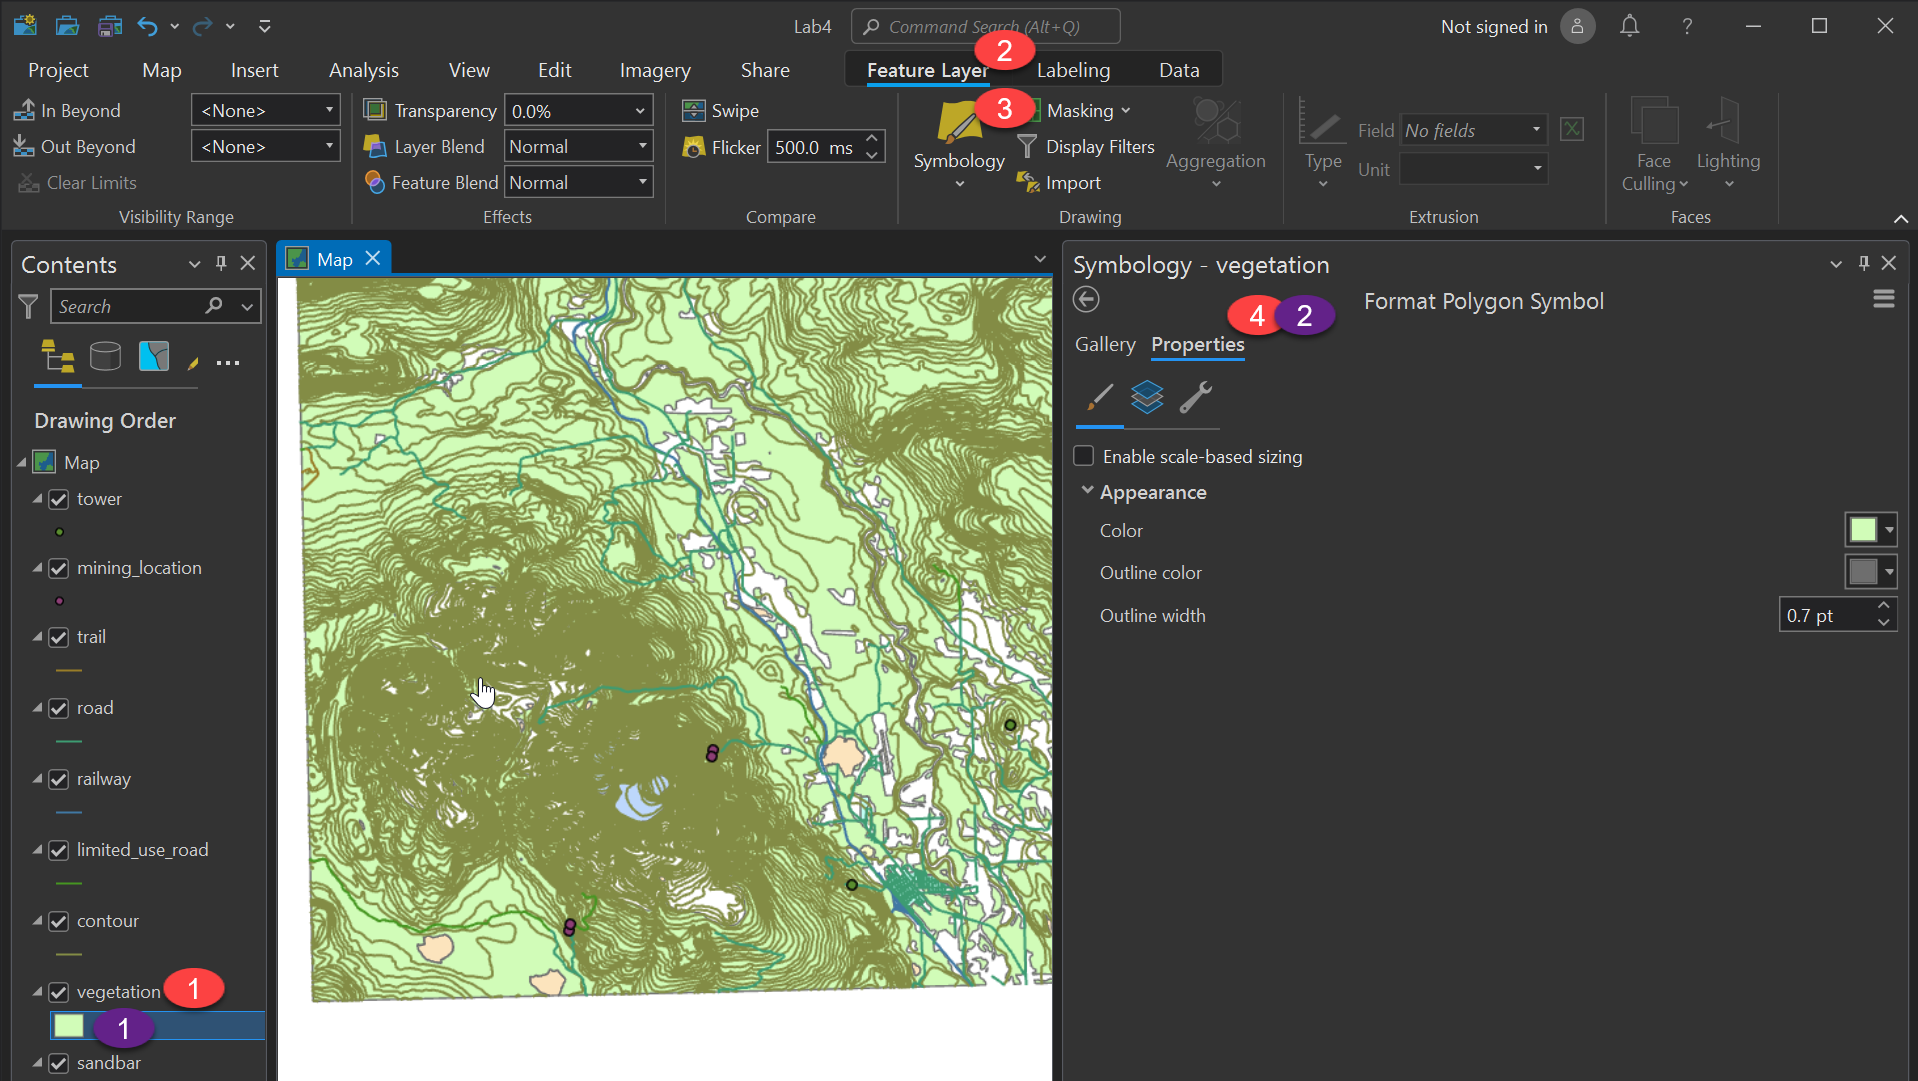Open the Layer Blend mode dropdown

coord(638,146)
